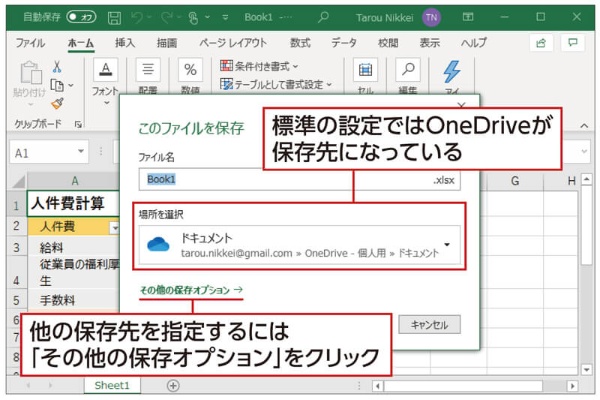Screen dimensions: 600x400
Task: Select column A header
Action: [x=75, y=181]
